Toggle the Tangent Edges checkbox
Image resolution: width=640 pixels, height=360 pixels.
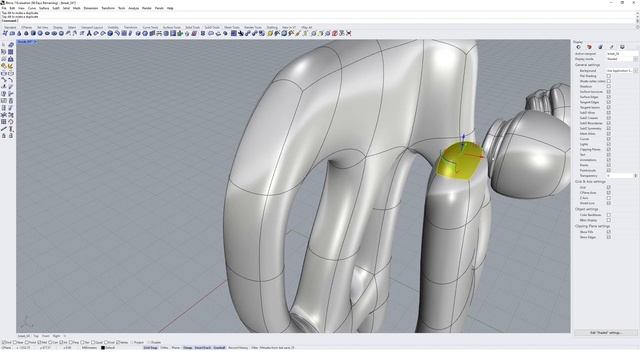[609, 102]
